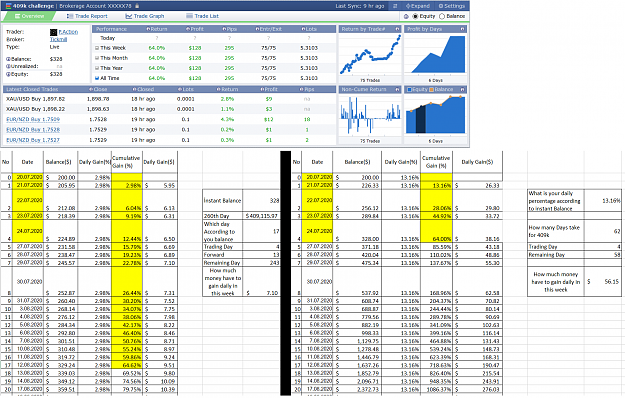The width and height of the screenshot is (625, 398).
Task: Click the Profit by Days chart
Action: (435, 55)
